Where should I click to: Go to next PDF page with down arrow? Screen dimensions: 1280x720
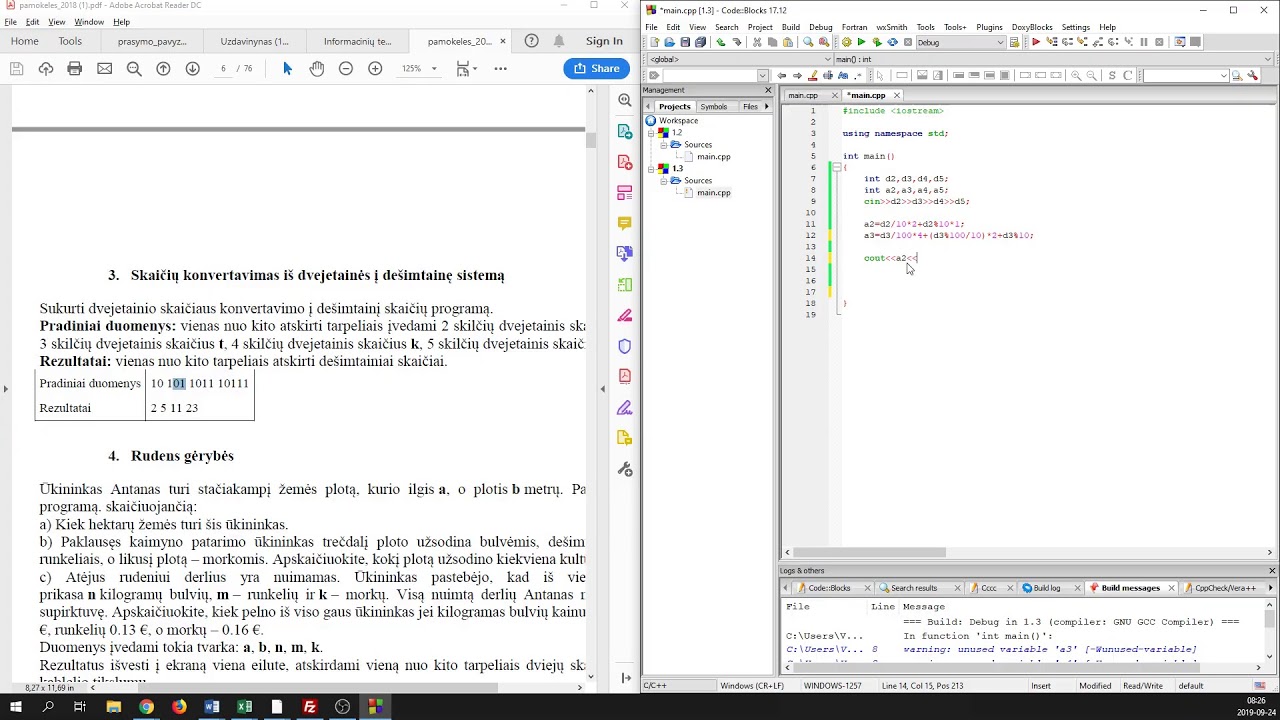click(192, 68)
